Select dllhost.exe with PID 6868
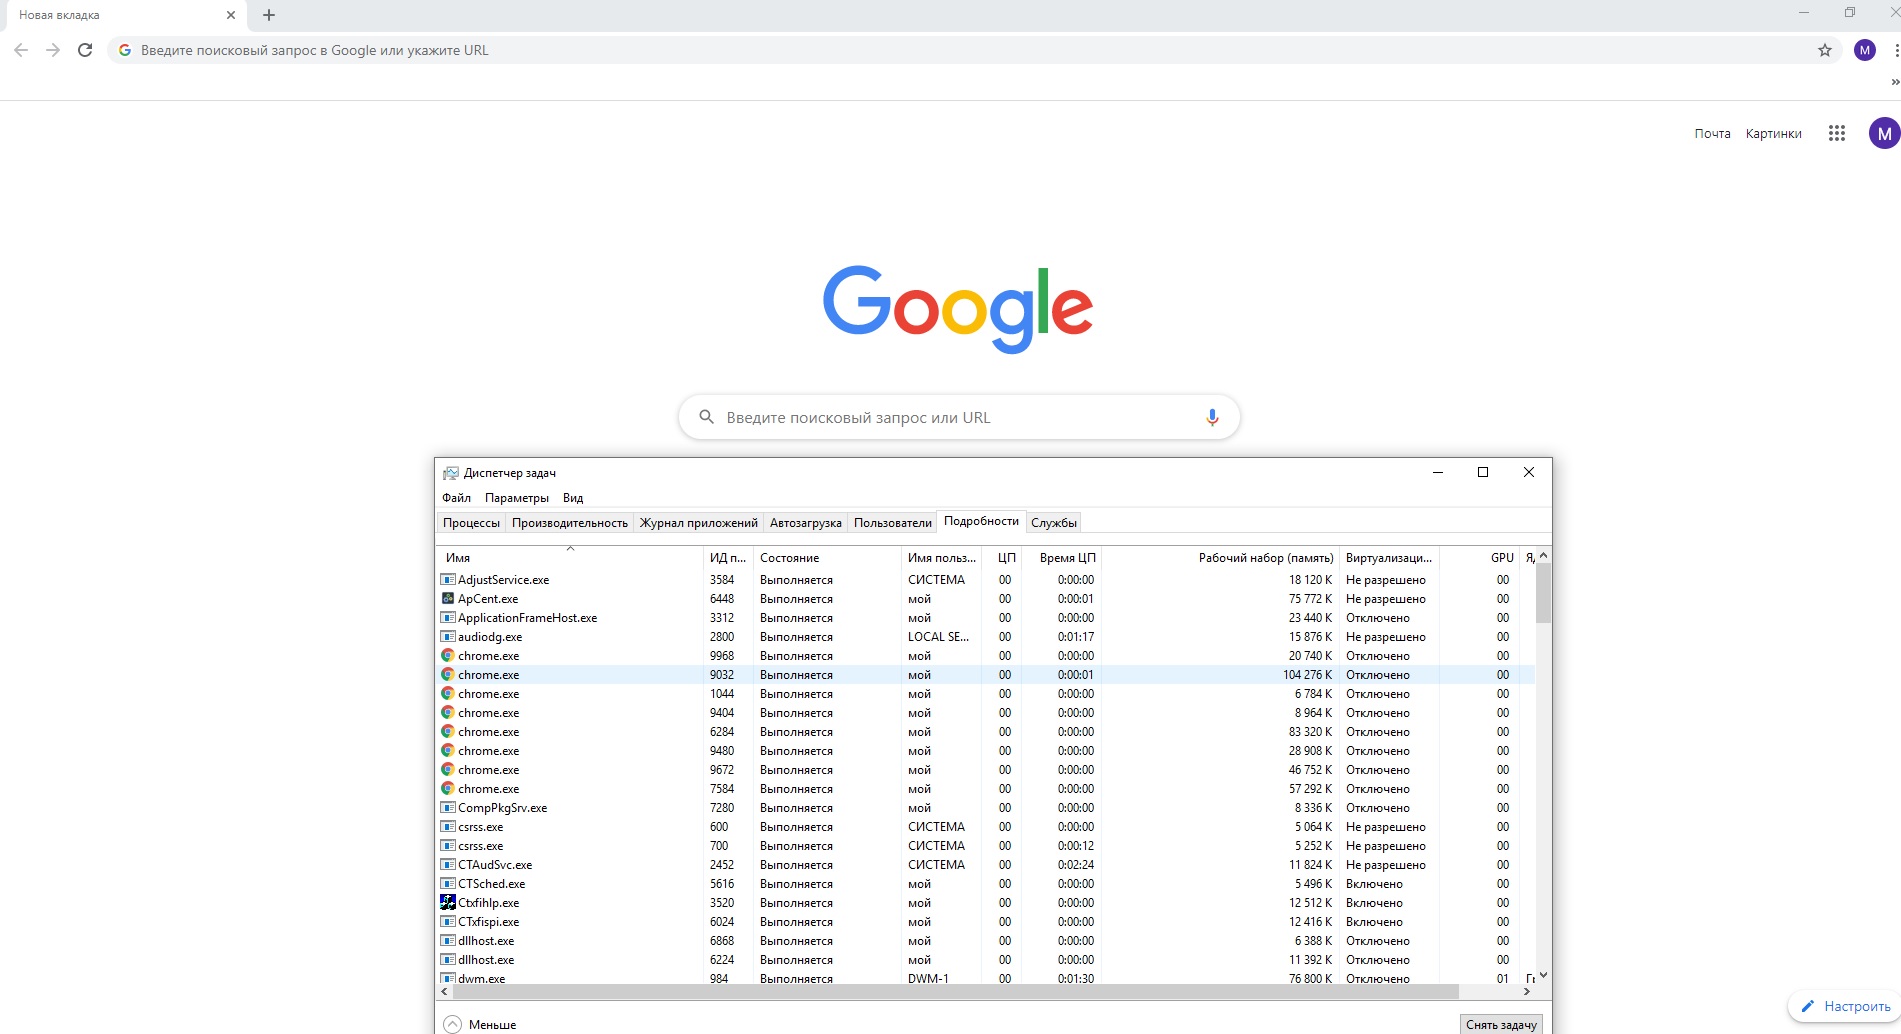Viewport: 1901px width, 1034px height. point(986,941)
